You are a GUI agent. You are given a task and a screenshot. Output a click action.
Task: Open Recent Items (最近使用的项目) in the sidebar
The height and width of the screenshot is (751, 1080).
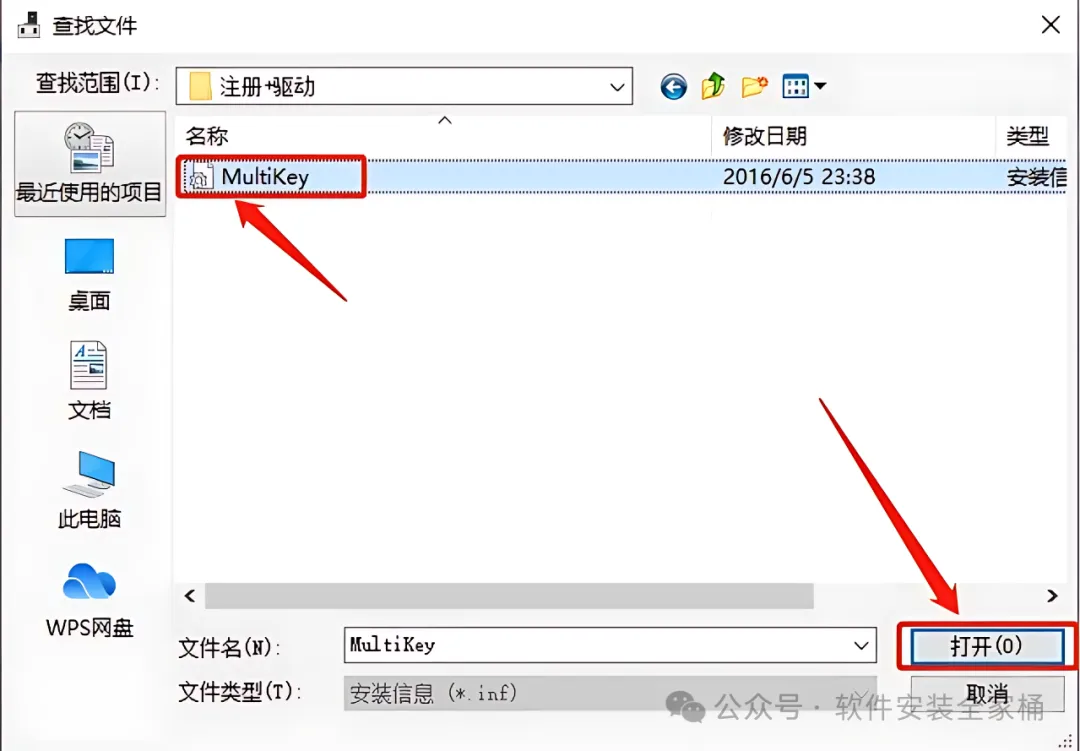click(90, 163)
